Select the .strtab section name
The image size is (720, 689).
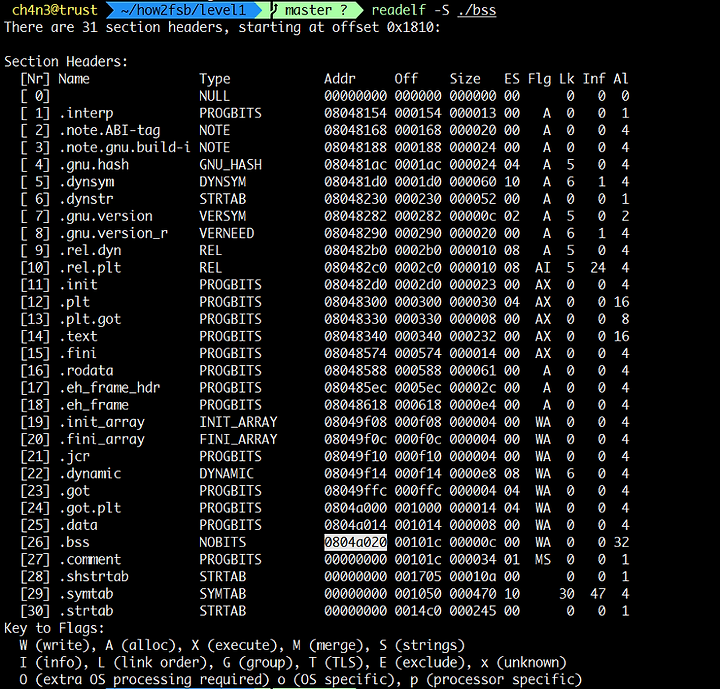[x=86, y=611]
